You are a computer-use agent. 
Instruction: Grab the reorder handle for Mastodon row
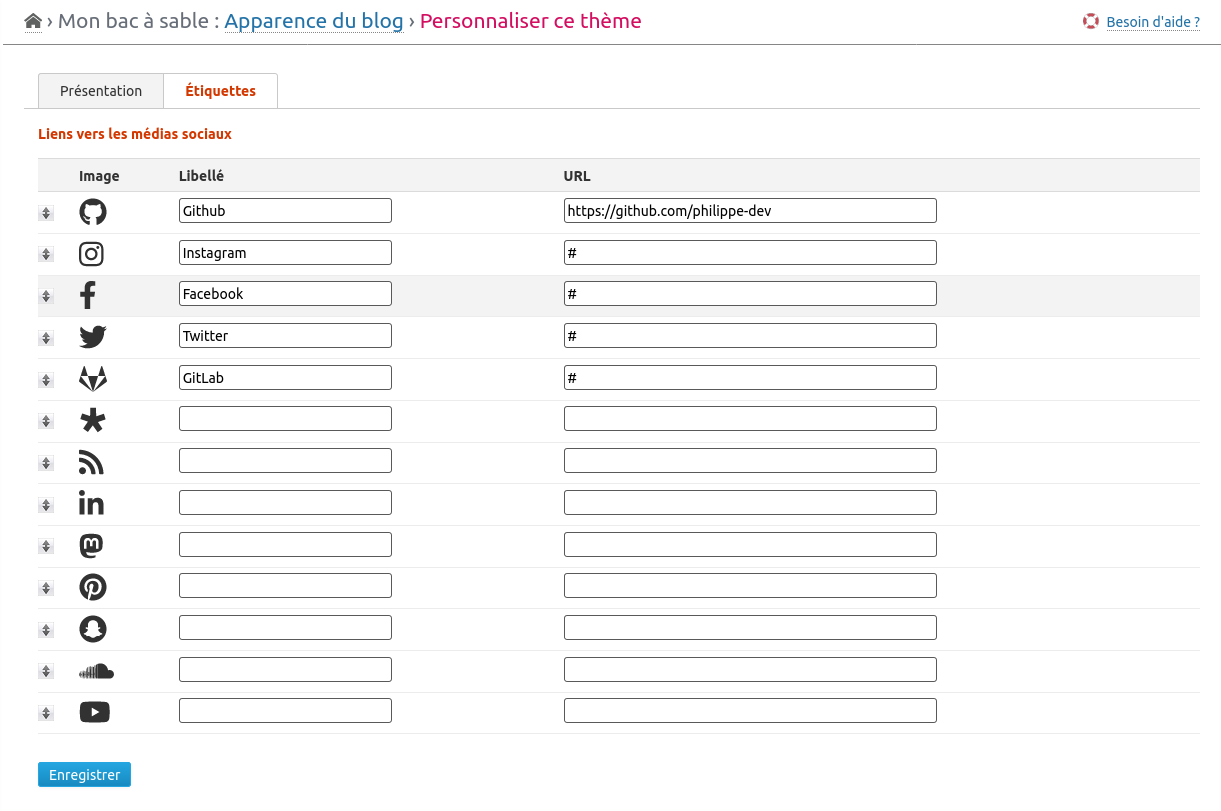point(46,546)
